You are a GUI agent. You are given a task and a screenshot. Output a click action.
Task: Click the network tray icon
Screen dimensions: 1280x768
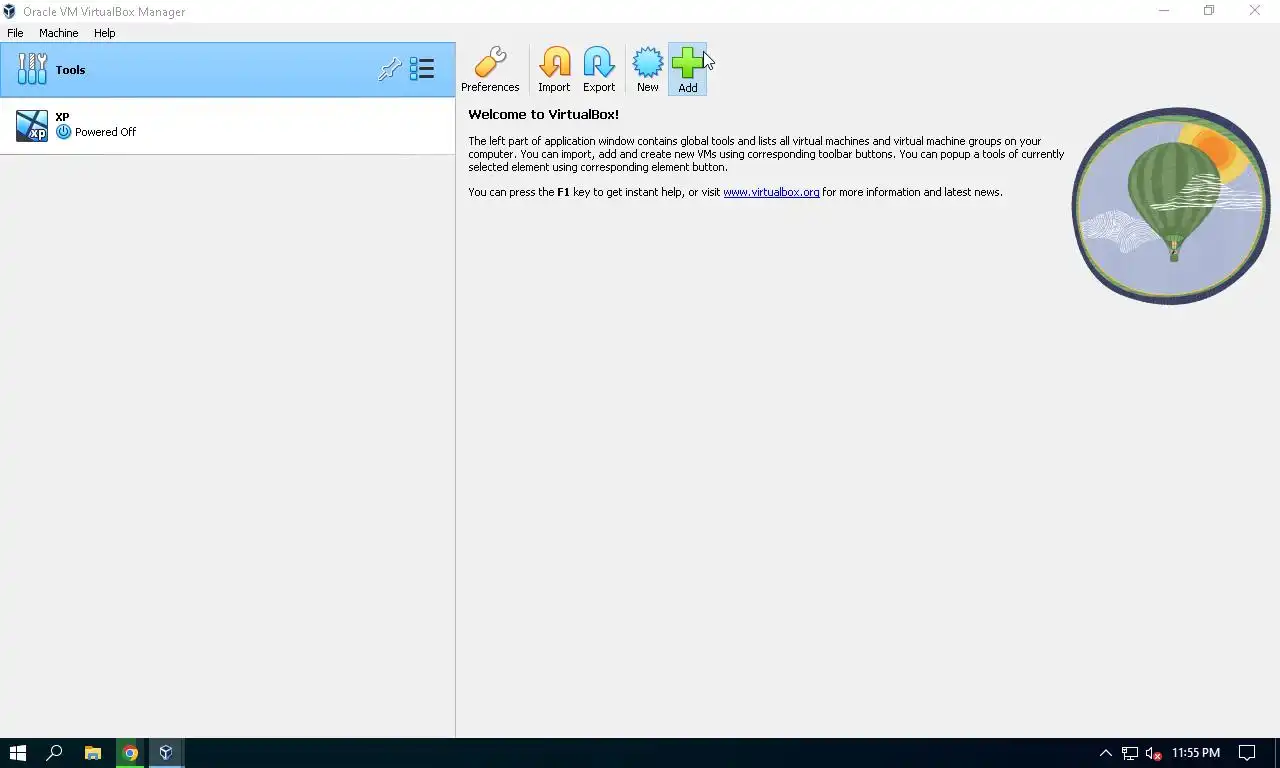point(1130,753)
